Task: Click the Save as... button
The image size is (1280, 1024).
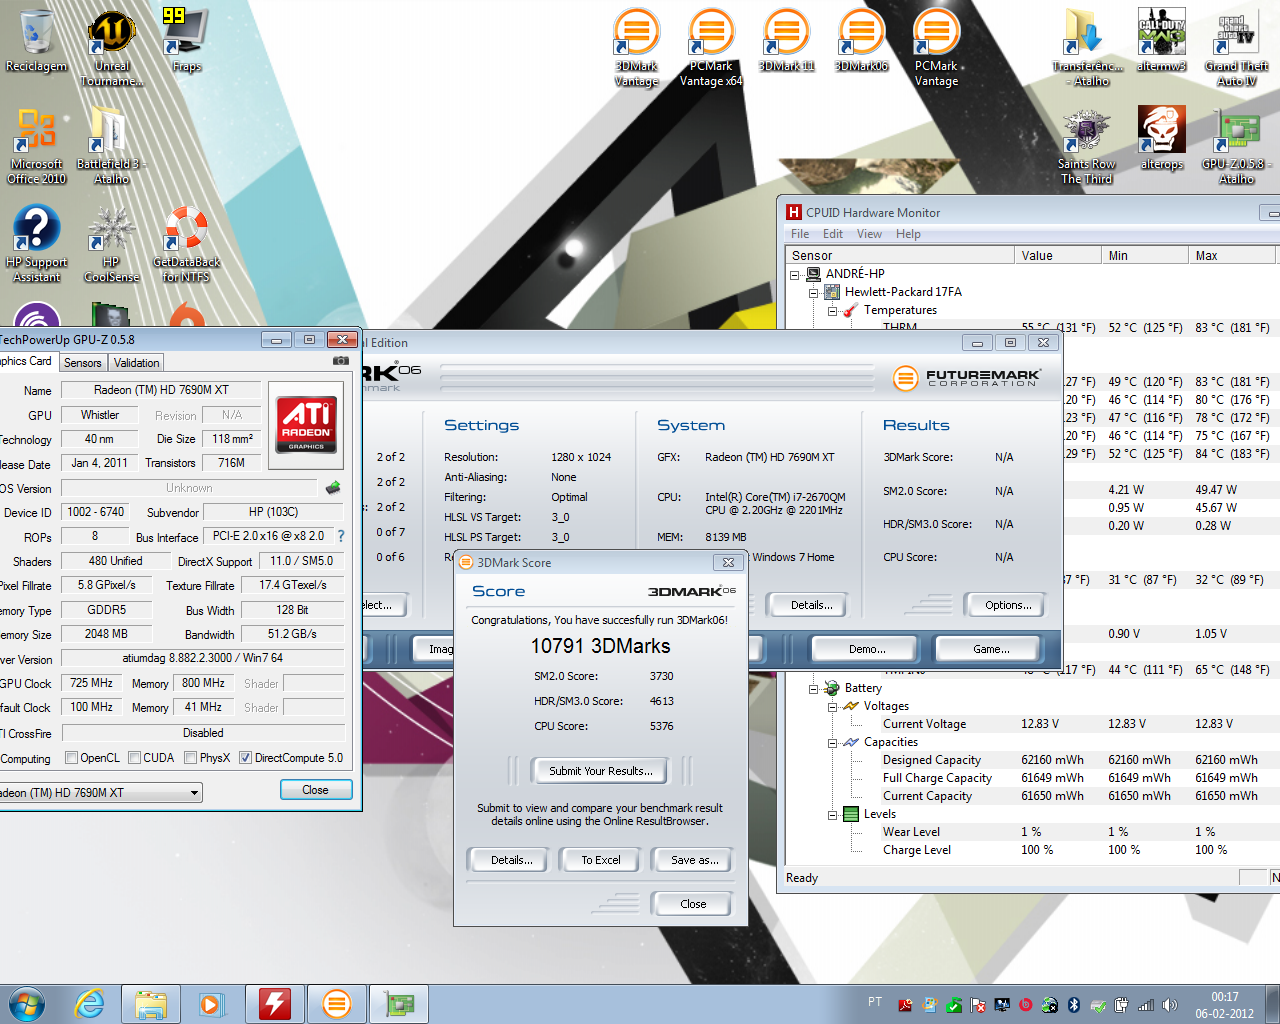Action: coord(694,860)
